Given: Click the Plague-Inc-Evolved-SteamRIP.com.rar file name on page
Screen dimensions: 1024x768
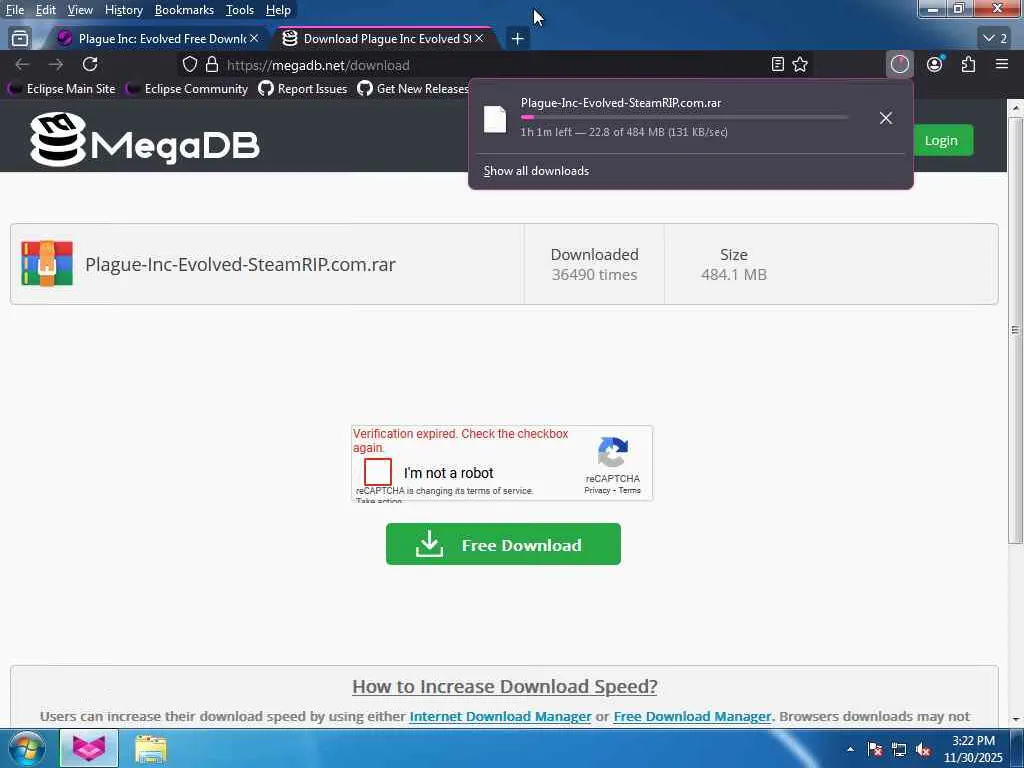Looking at the screenshot, I should (240, 264).
